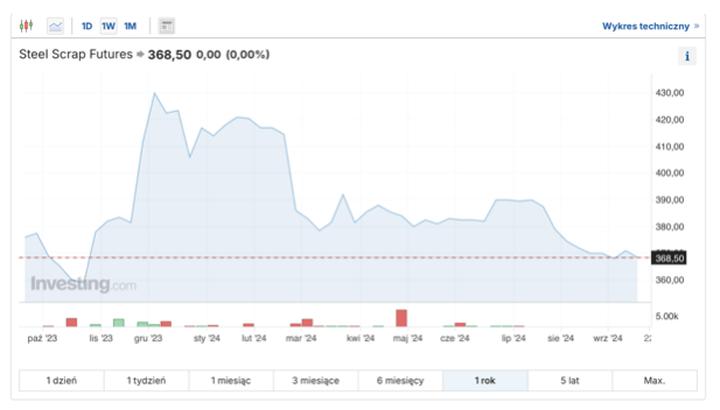Open the news overlay icon in toolbar
Viewport: 720px width, 410px height.
167,25
